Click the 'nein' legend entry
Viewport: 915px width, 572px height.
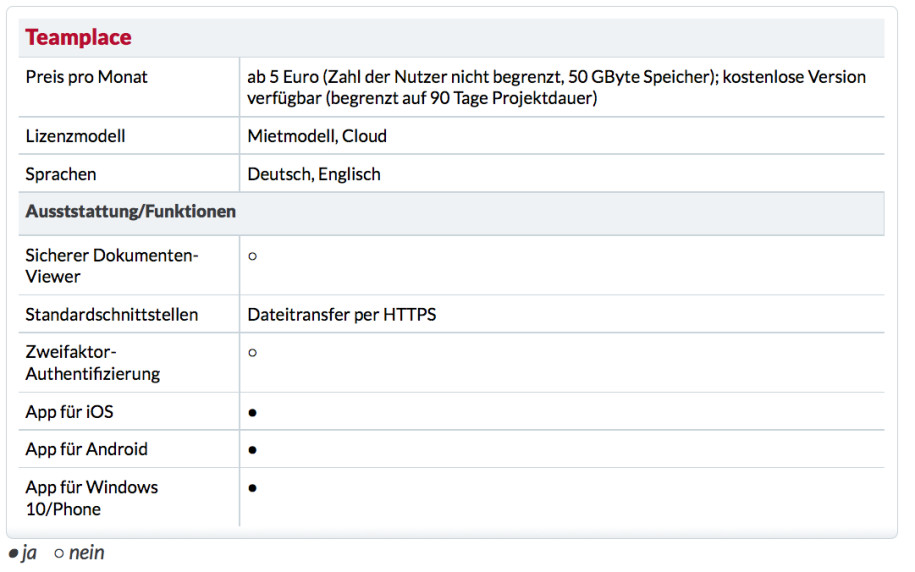(79, 553)
